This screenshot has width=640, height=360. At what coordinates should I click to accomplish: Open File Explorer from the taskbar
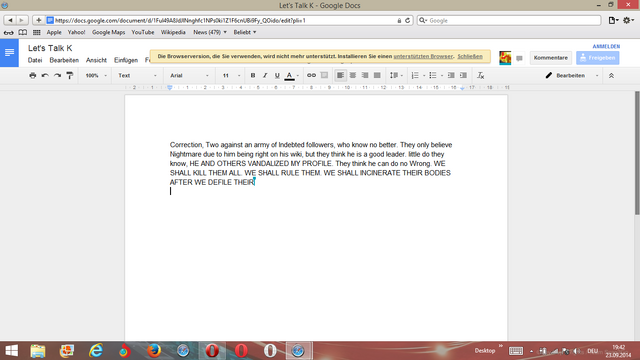point(38,351)
